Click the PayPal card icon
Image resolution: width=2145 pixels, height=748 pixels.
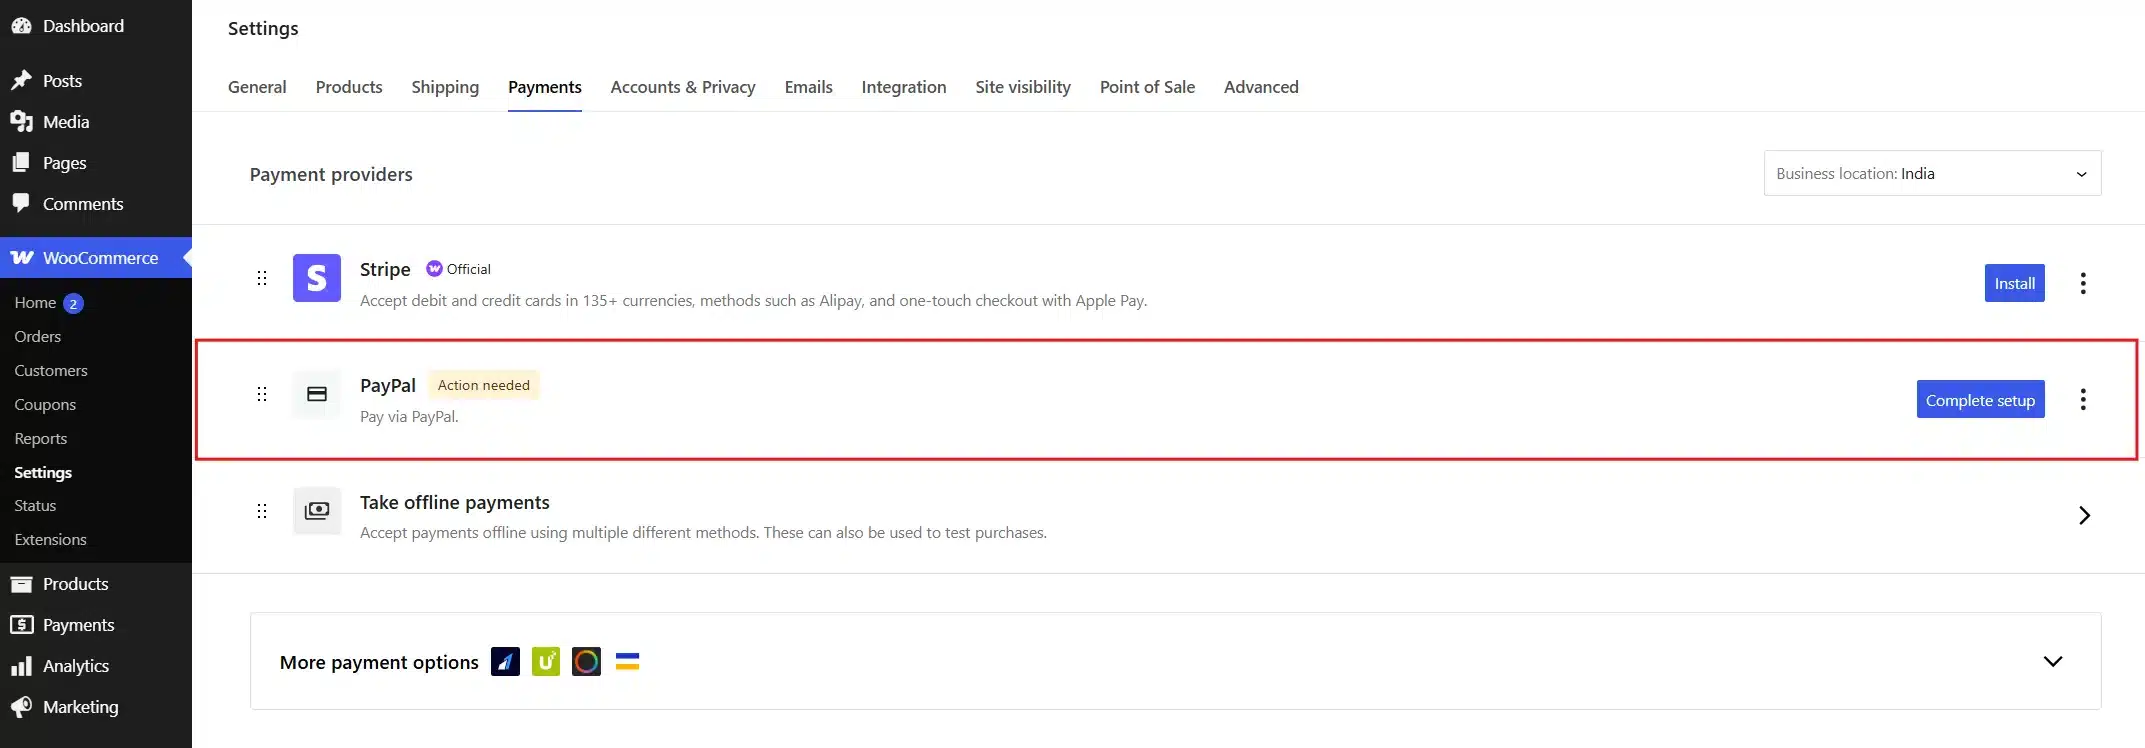[x=317, y=394]
